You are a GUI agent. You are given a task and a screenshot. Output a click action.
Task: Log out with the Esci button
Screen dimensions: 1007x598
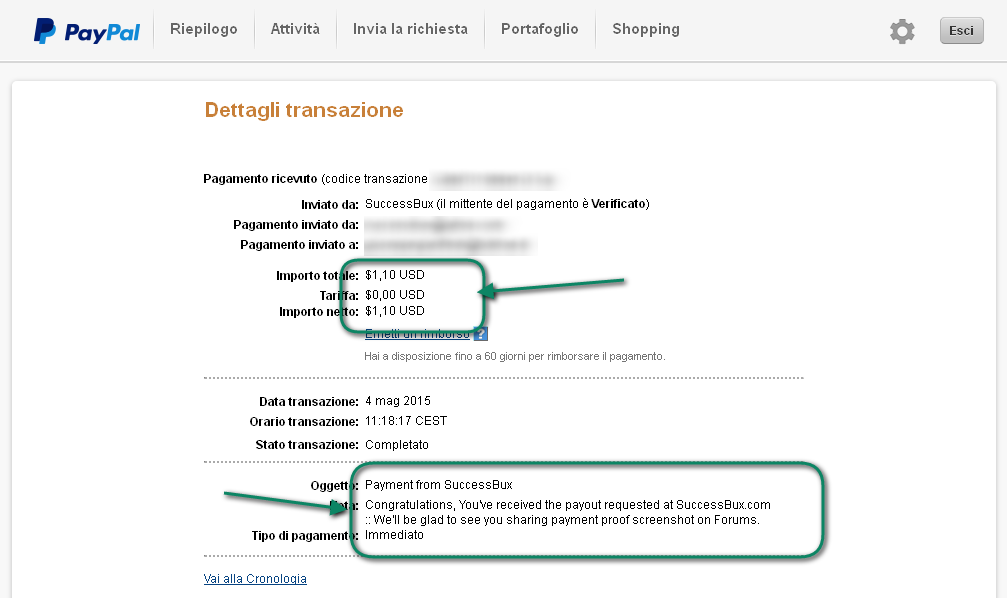(961, 31)
